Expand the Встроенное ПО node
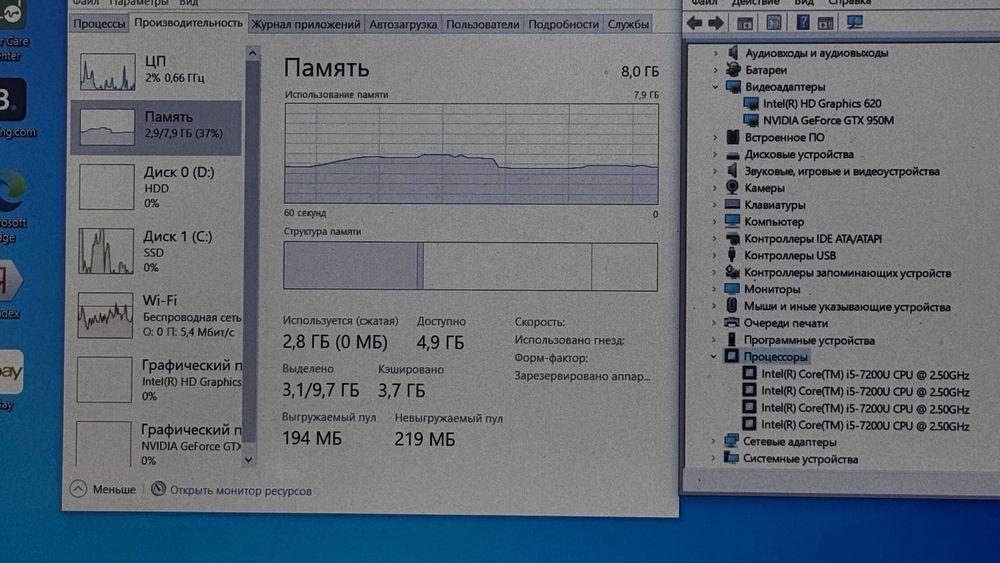 716,137
